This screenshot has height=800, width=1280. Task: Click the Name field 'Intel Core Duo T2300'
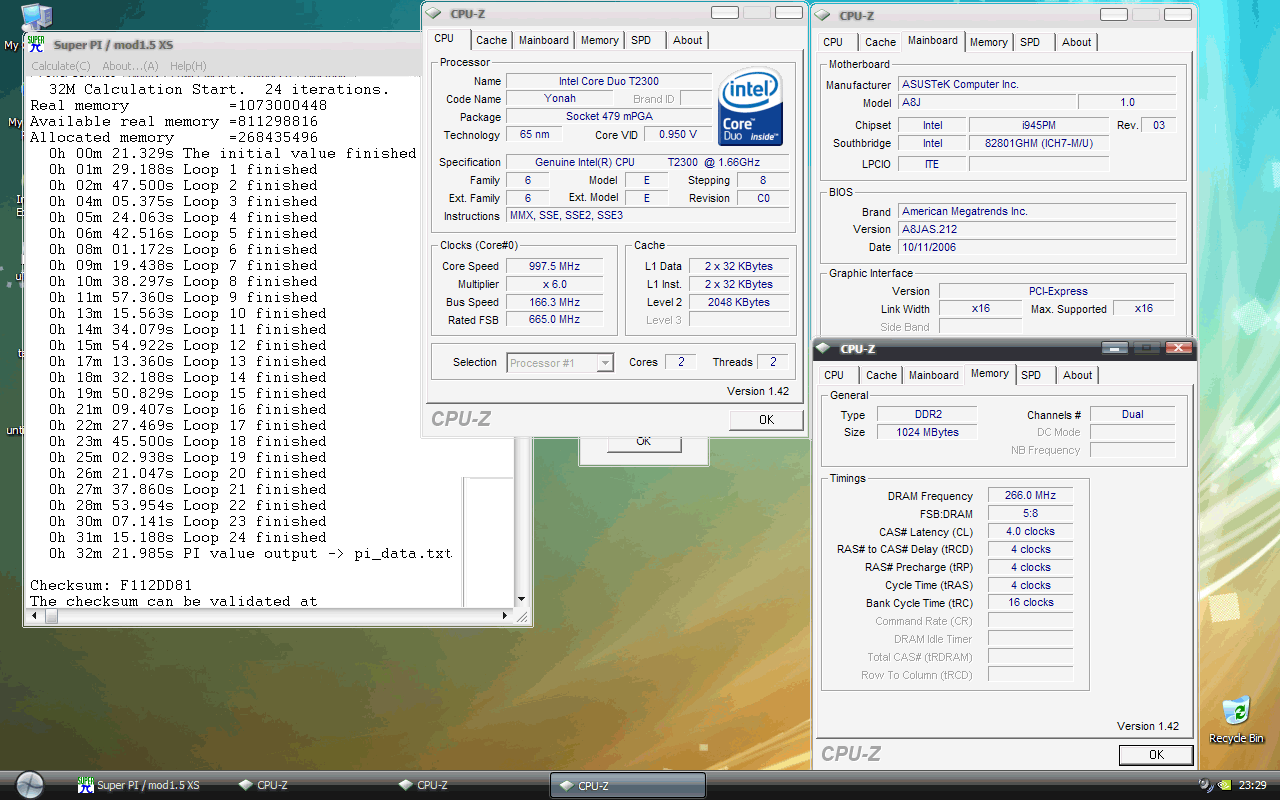609,81
